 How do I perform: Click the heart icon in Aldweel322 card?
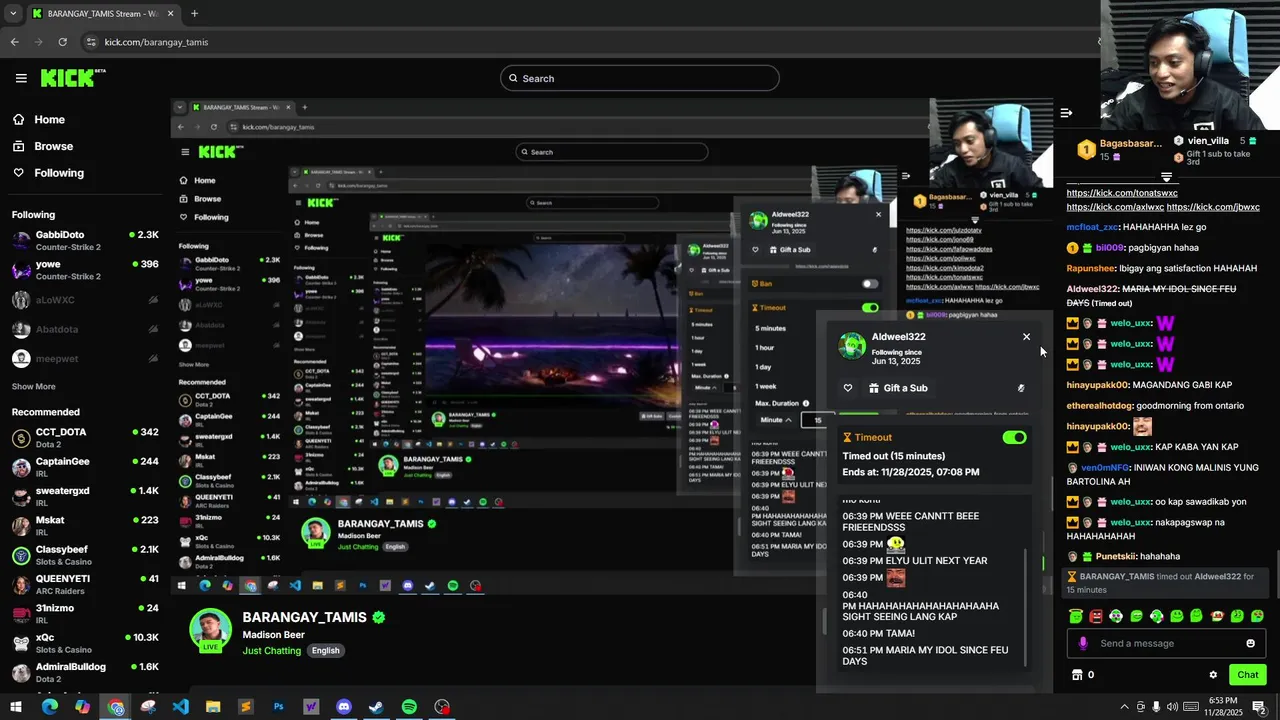[x=848, y=388]
